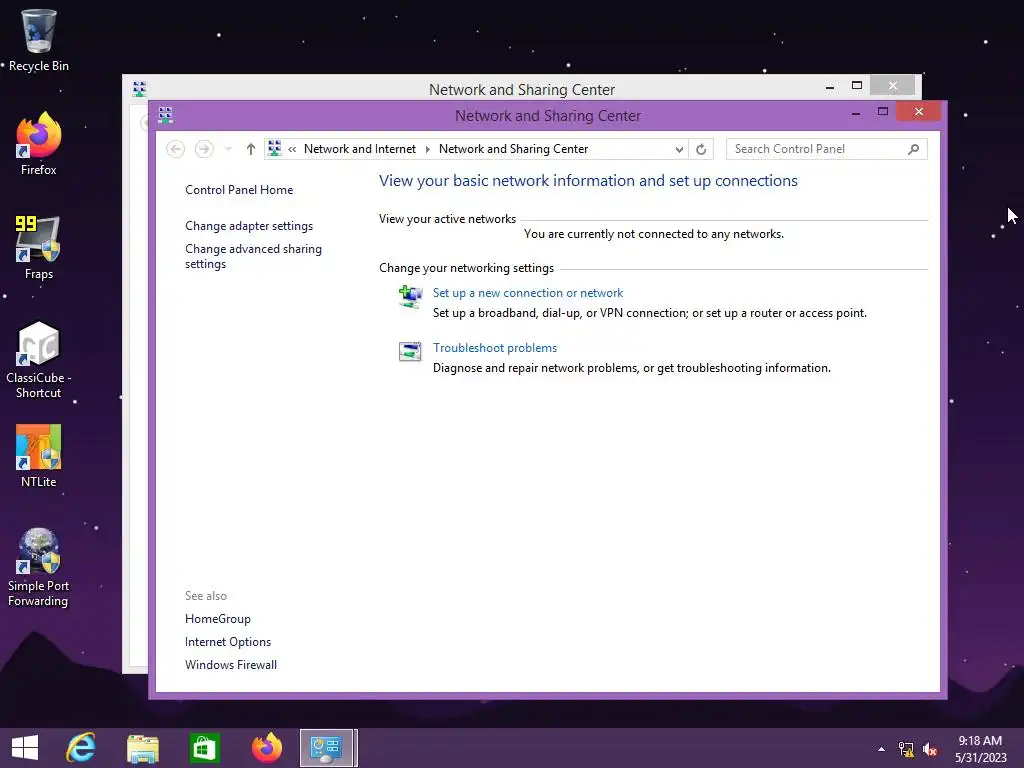Select the NTLite desktop shortcut

(39, 456)
